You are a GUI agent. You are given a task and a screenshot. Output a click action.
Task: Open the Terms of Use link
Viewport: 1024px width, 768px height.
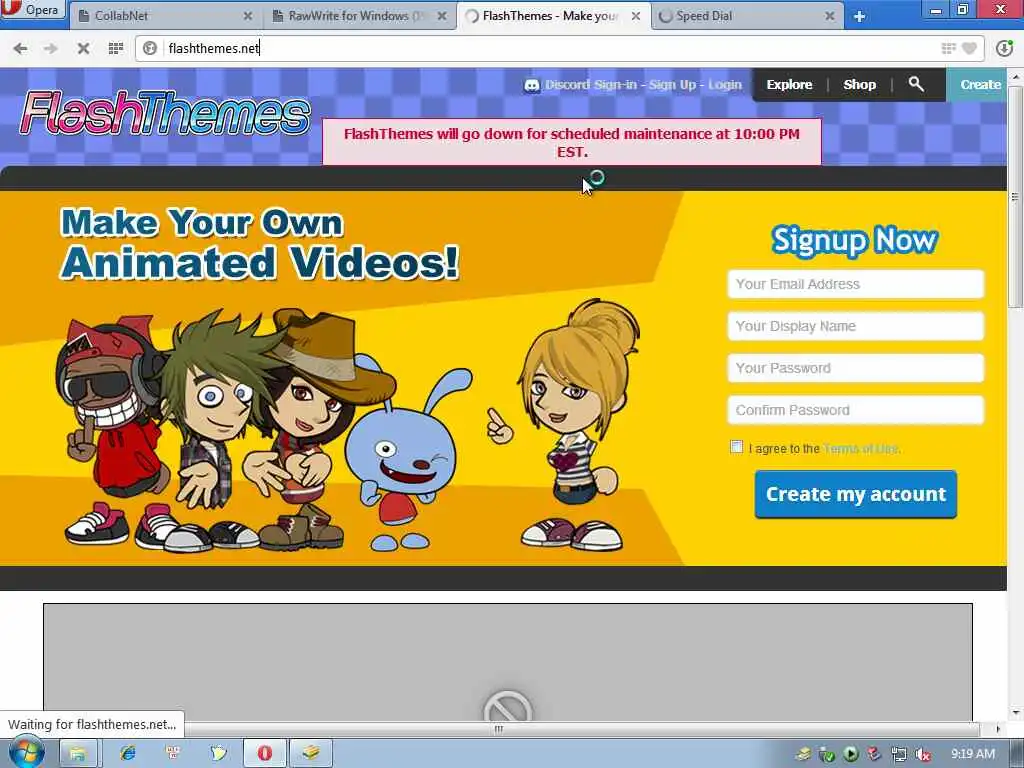pos(861,449)
